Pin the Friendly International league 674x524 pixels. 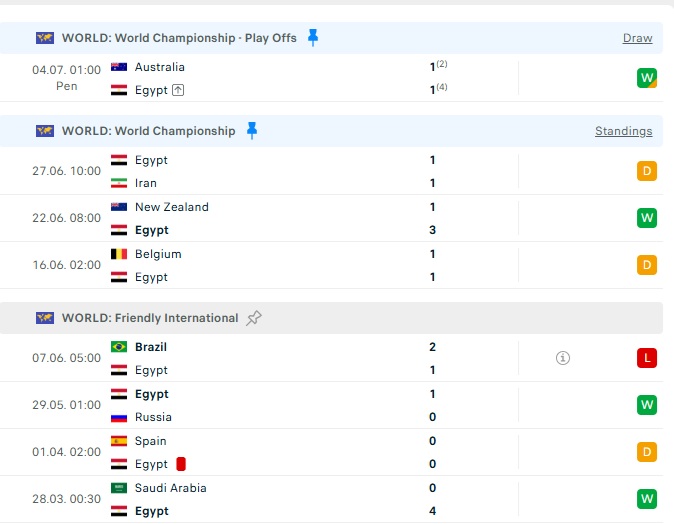coord(254,318)
